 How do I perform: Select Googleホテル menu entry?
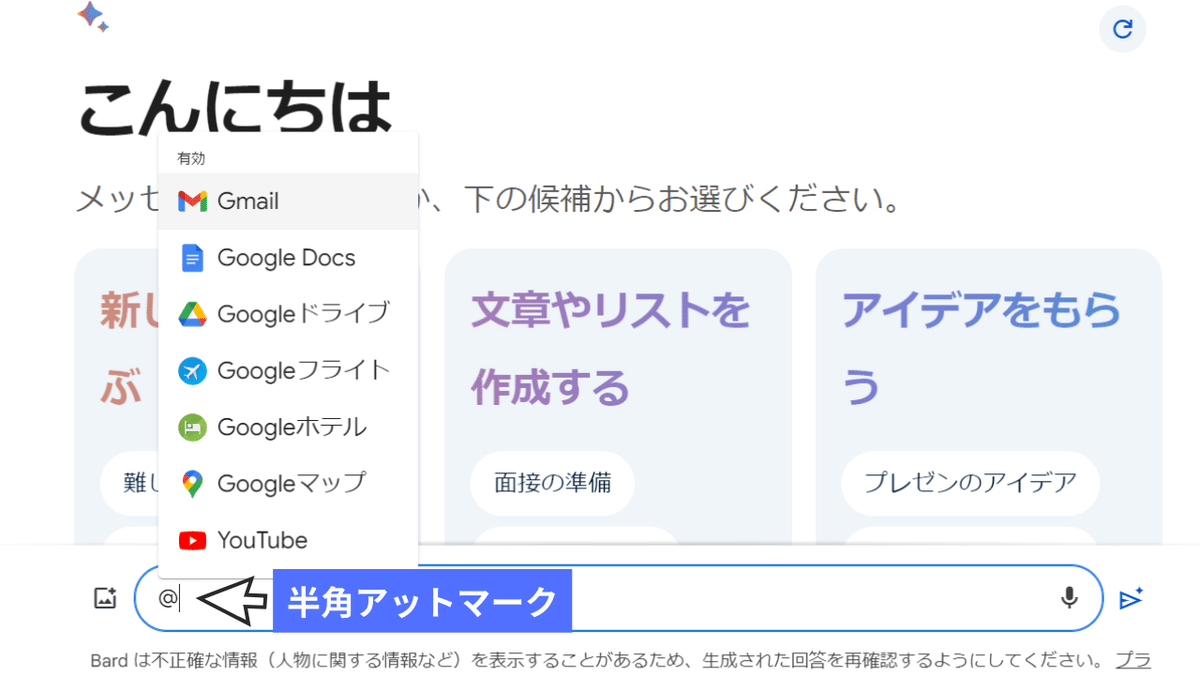click(x=288, y=428)
